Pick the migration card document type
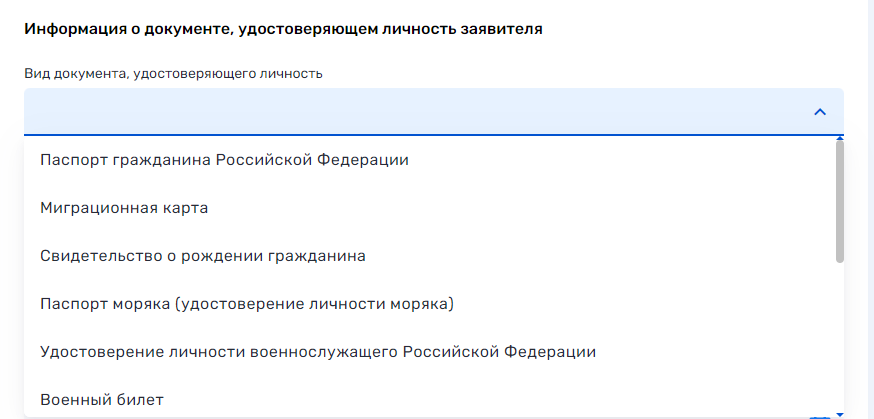This screenshot has height=419, width=874. click(x=124, y=208)
